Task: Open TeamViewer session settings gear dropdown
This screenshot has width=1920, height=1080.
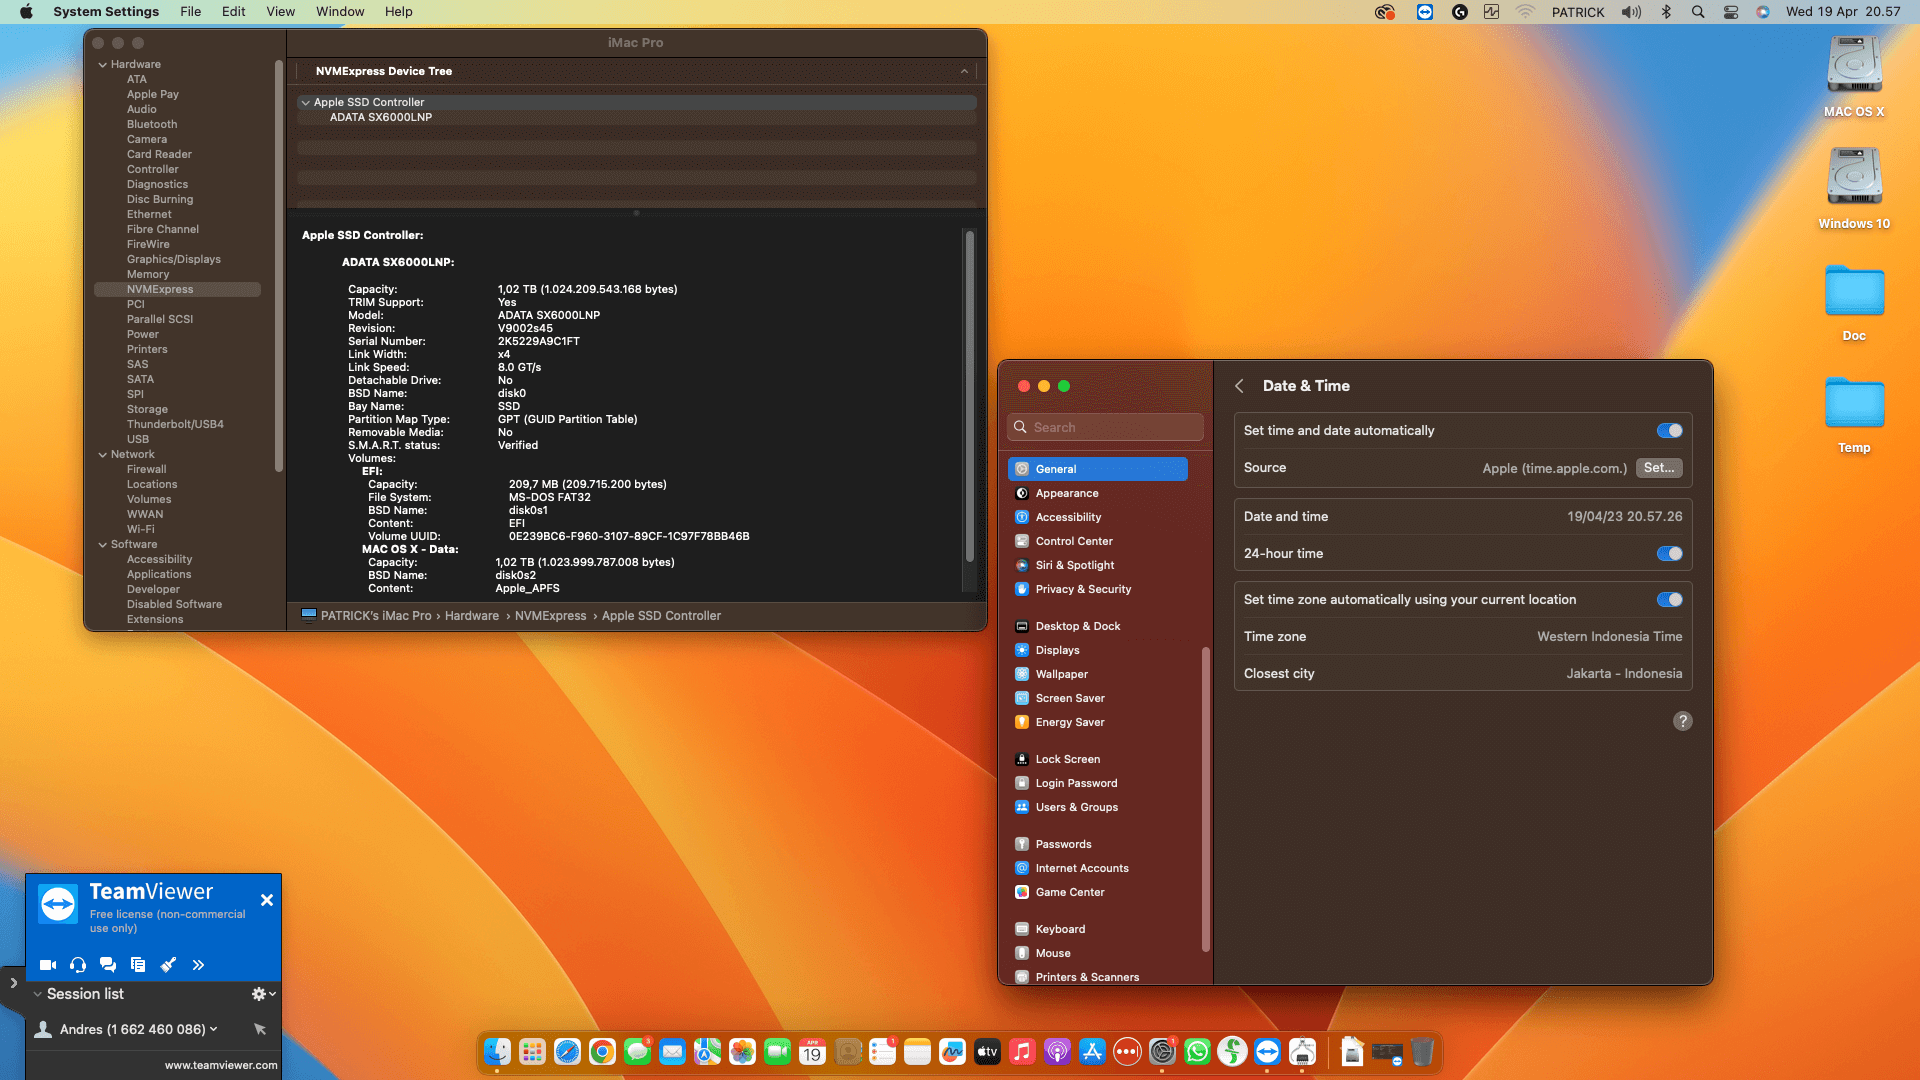Action: pos(264,994)
